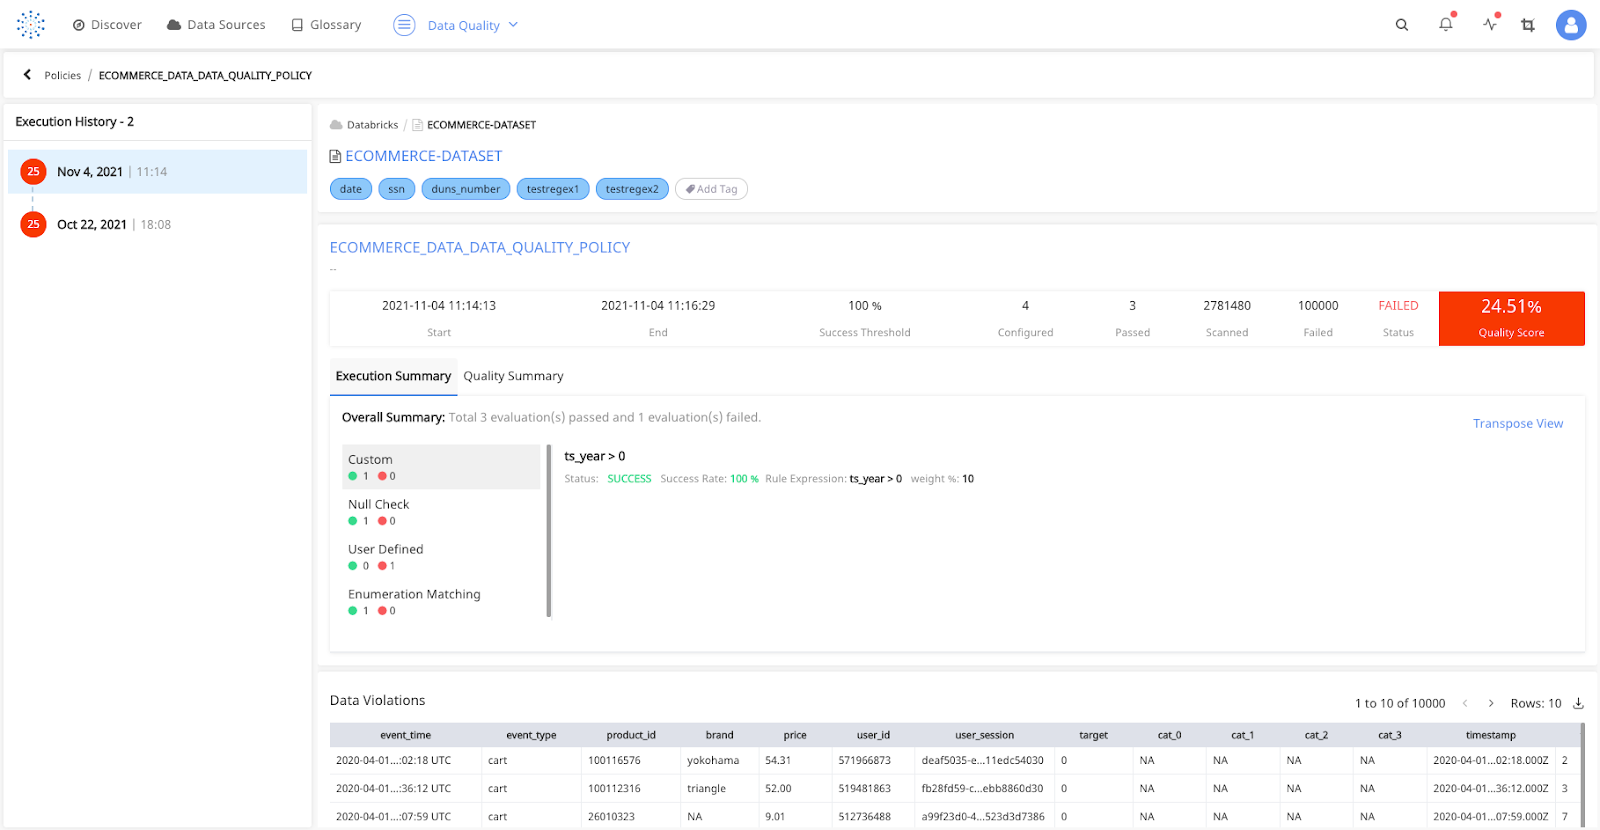Viewport: 1600px width, 830px height.
Task: Click timestamp column header
Action: [x=1490, y=735]
